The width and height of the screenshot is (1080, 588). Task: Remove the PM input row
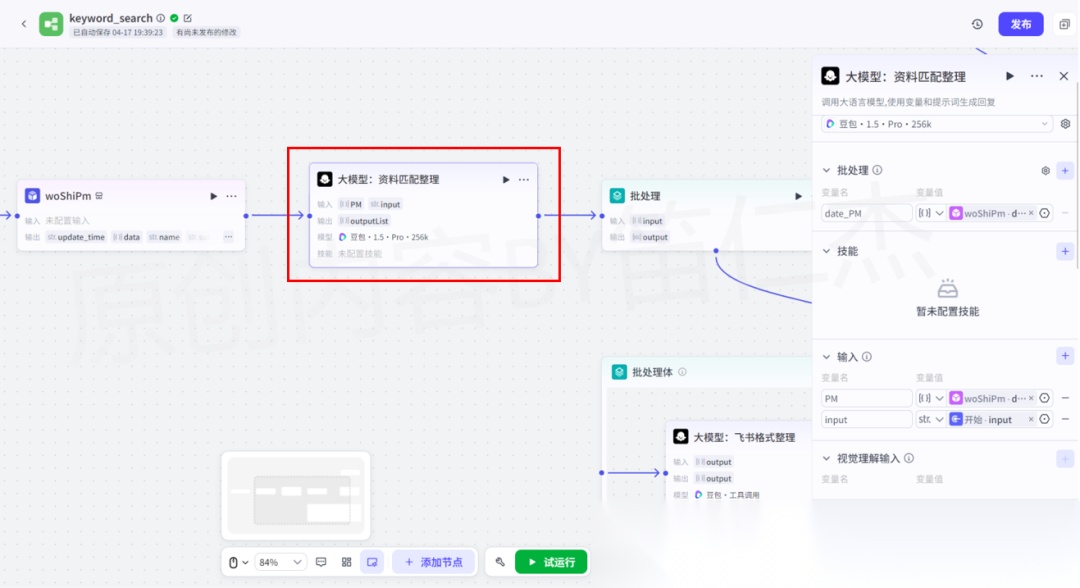click(1065, 398)
